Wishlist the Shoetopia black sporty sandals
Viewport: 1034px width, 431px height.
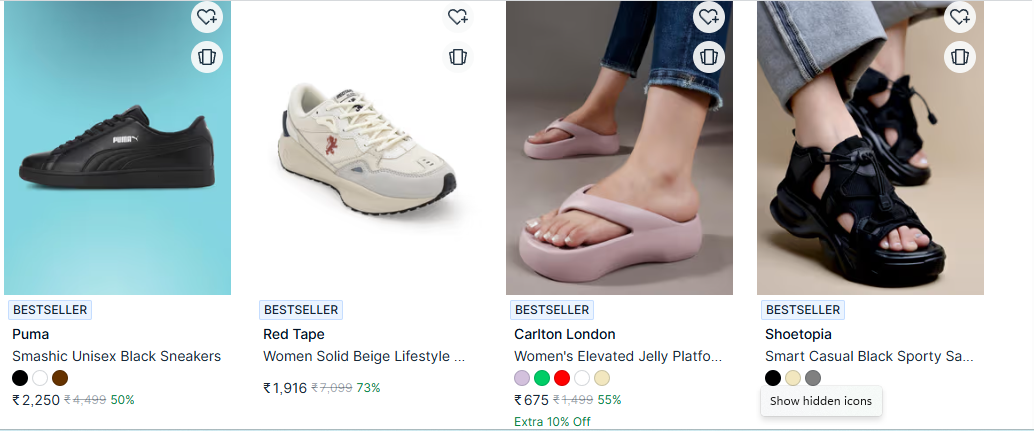960,17
